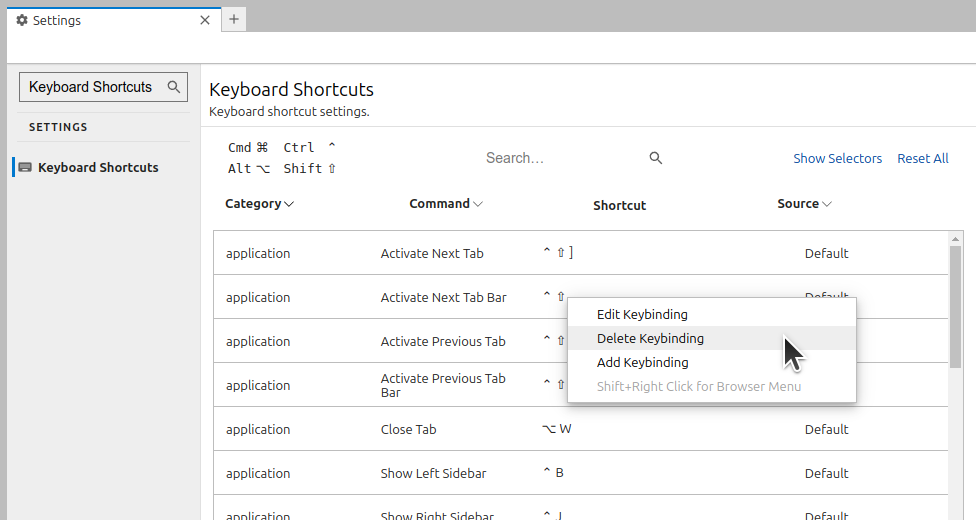The height and width of the screenshot is (520, 976).
Task: Click Reset All link
Action: click(922, 158)
